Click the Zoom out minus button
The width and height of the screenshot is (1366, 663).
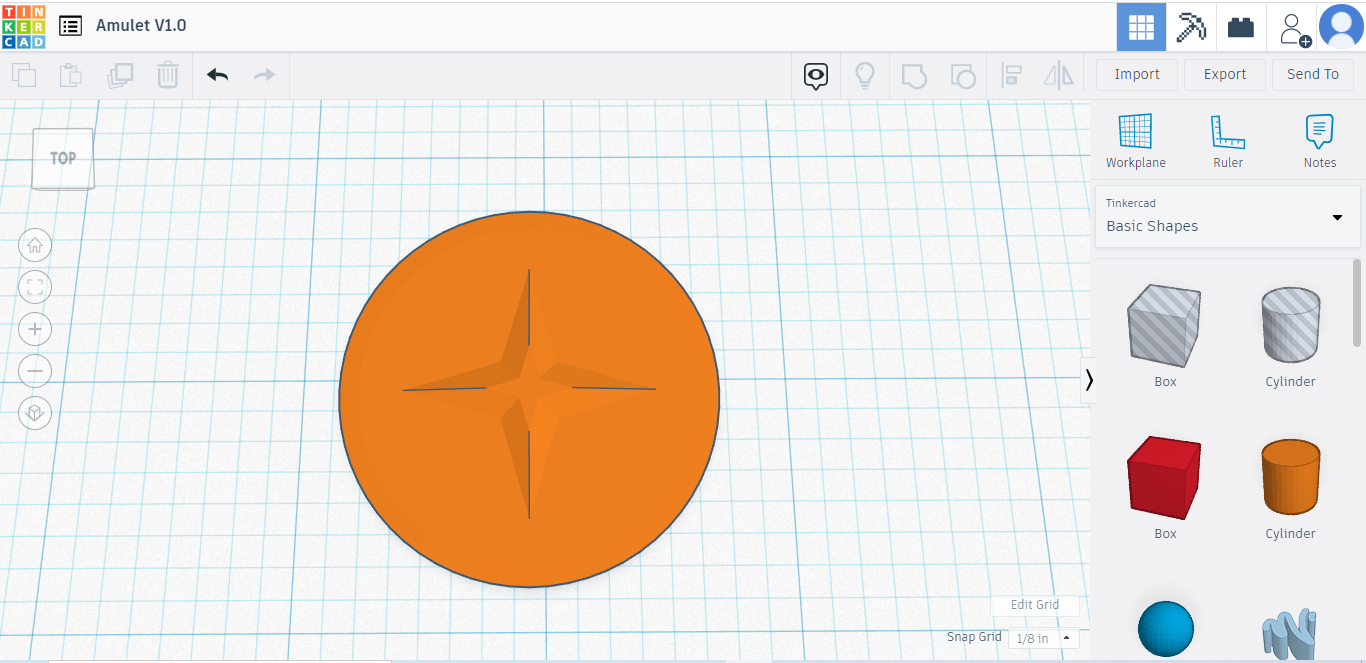(35, 371)
